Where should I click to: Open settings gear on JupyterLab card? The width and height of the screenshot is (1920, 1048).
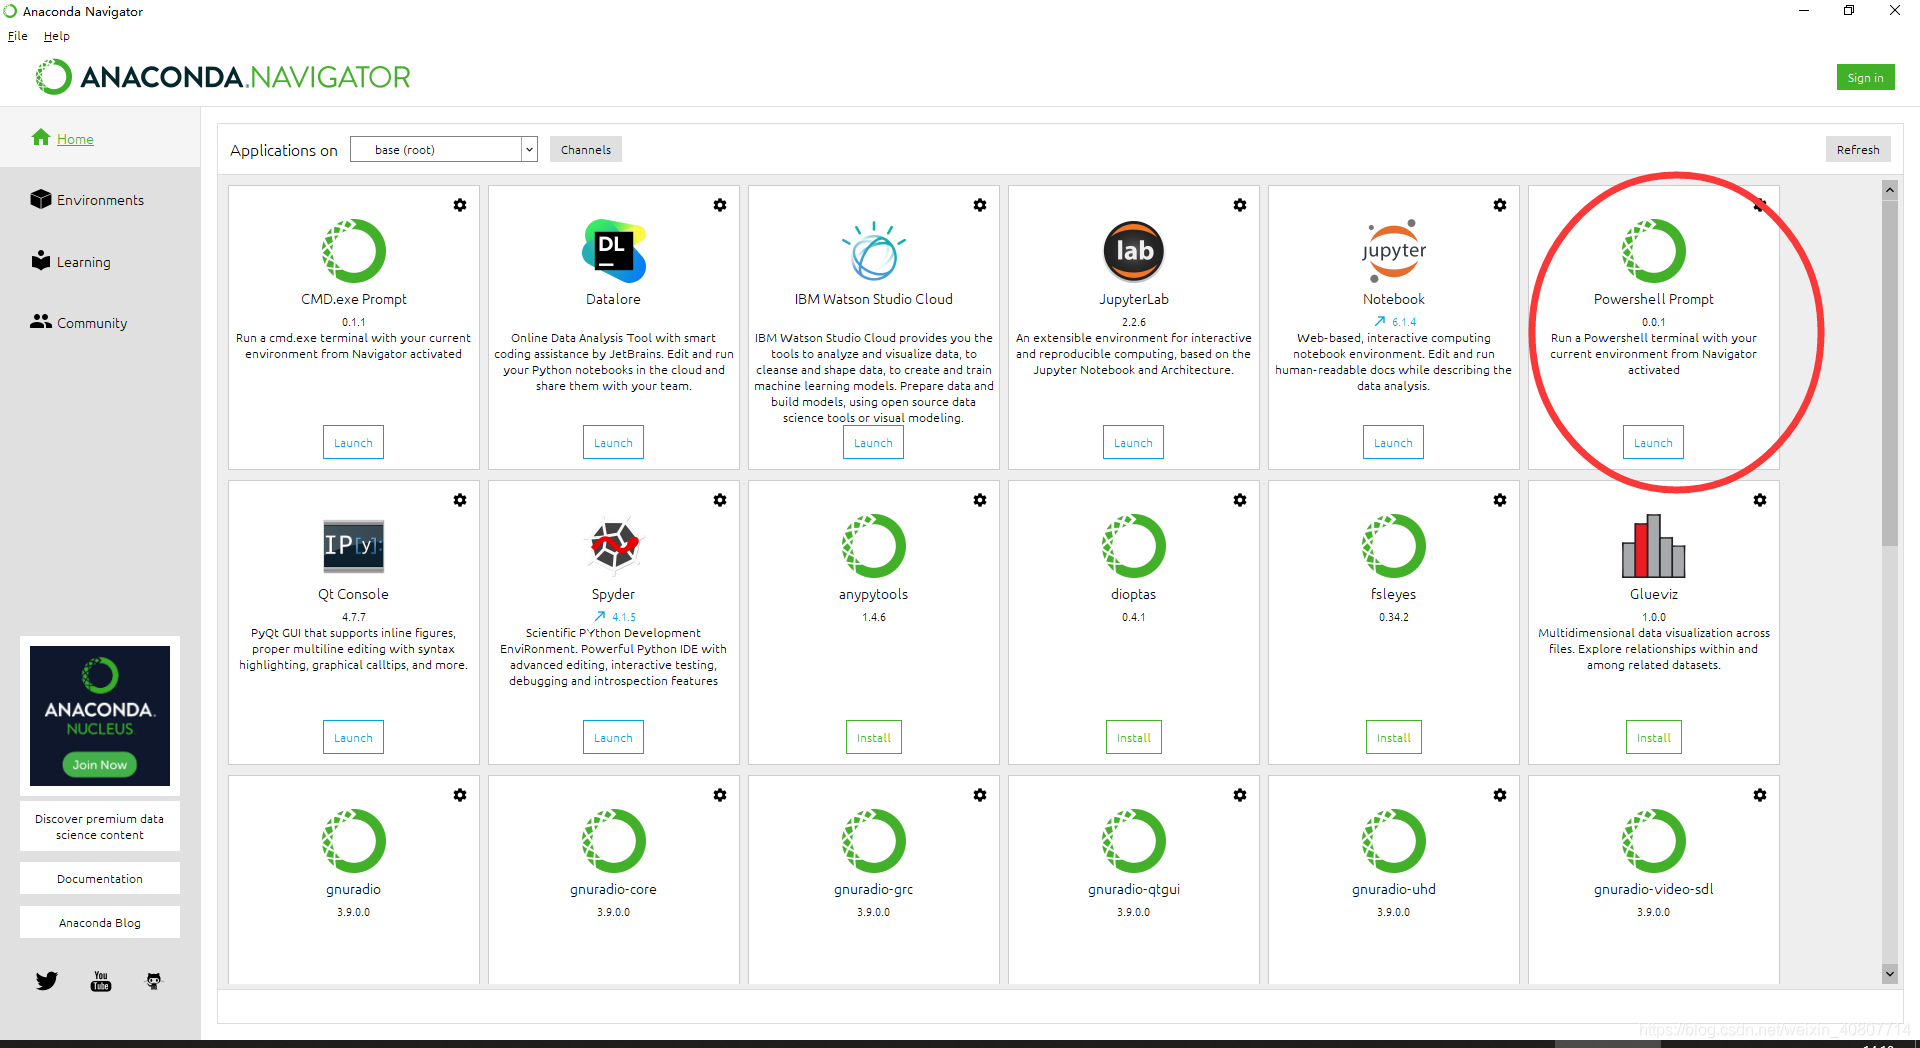tap(1240, 205)
